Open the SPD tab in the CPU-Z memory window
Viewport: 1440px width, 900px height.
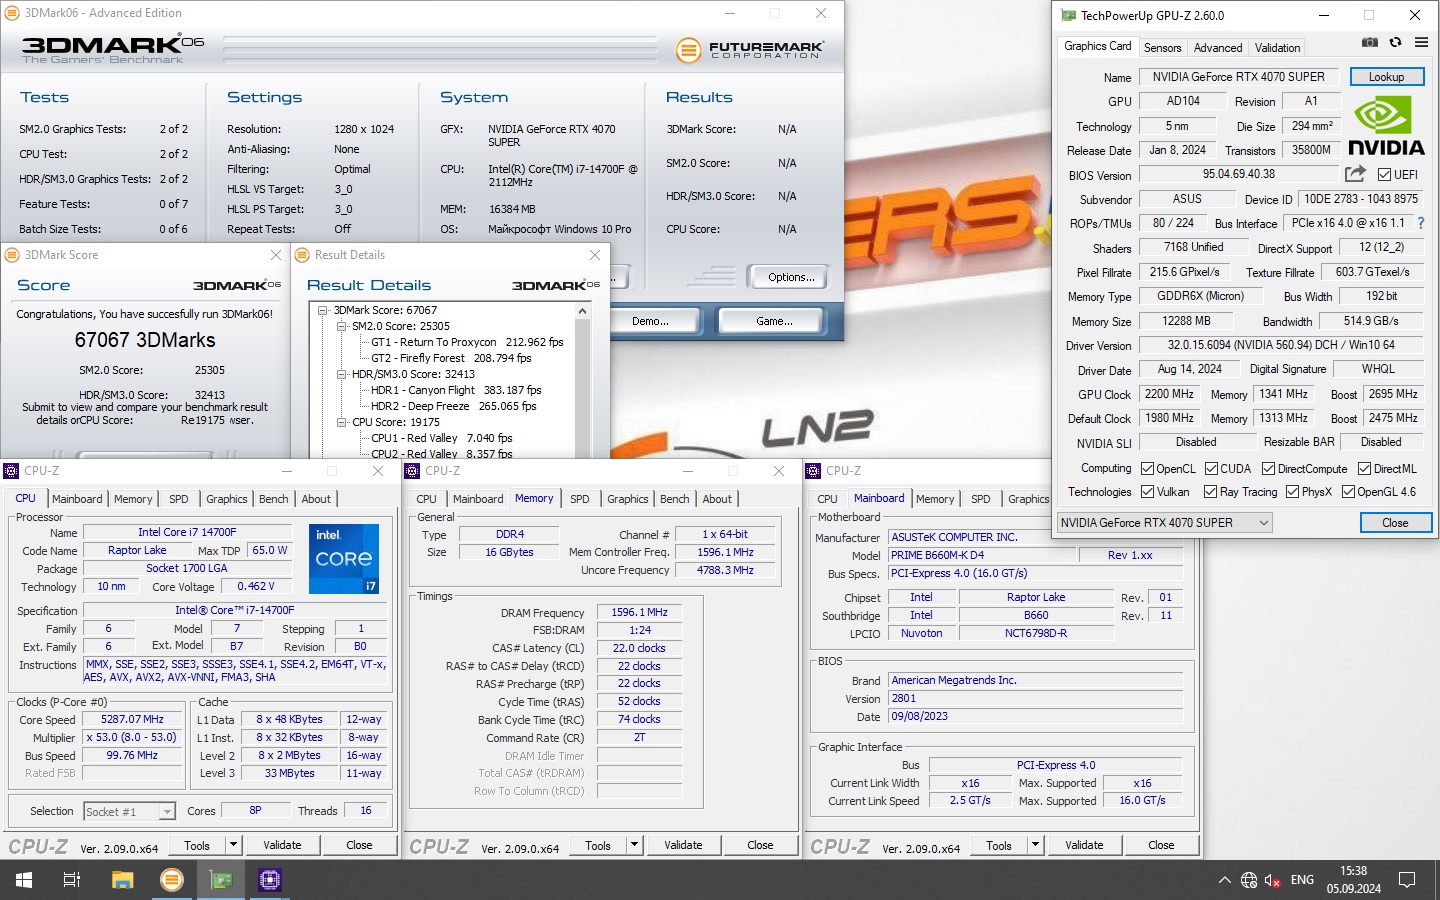click(x=579, y=499)
